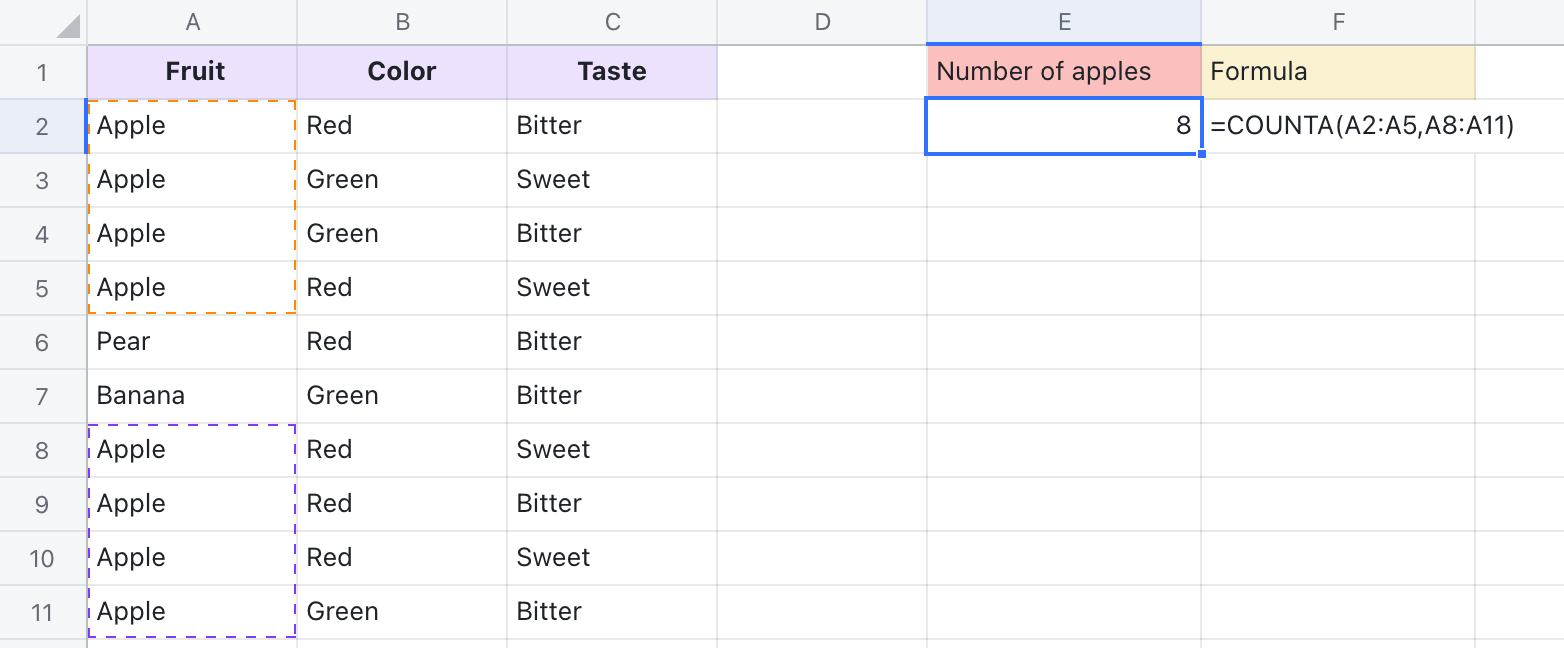
Task: Select the cell showing value 8
Action: tap(1063, 125)
